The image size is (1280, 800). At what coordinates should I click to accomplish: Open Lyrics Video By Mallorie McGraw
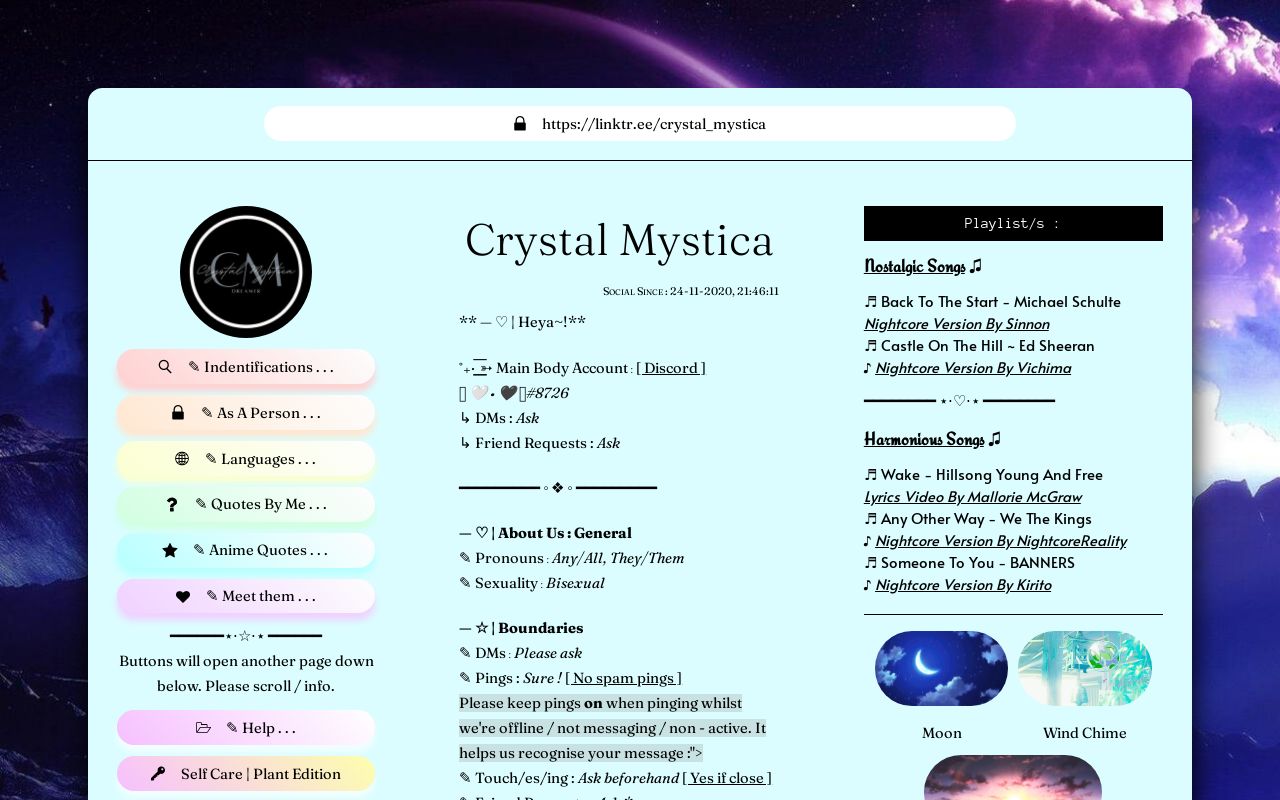click(972, 497)
